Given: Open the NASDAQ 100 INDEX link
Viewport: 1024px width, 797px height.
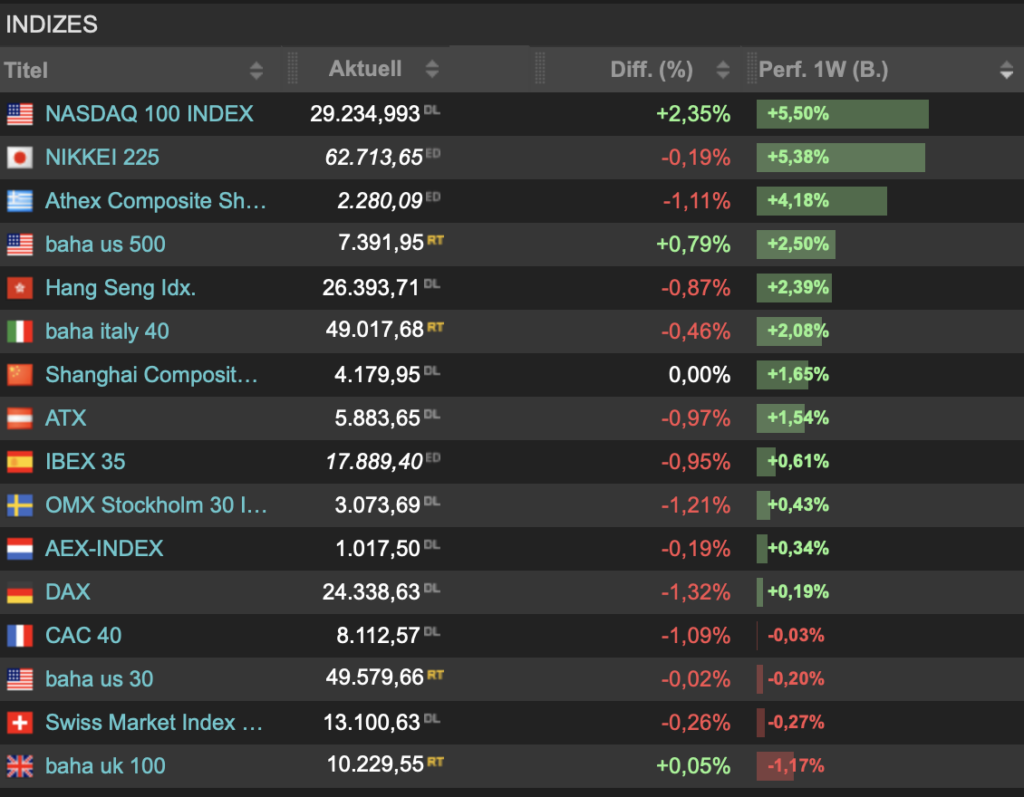Looking at the screenshot, I should point(149,114).
